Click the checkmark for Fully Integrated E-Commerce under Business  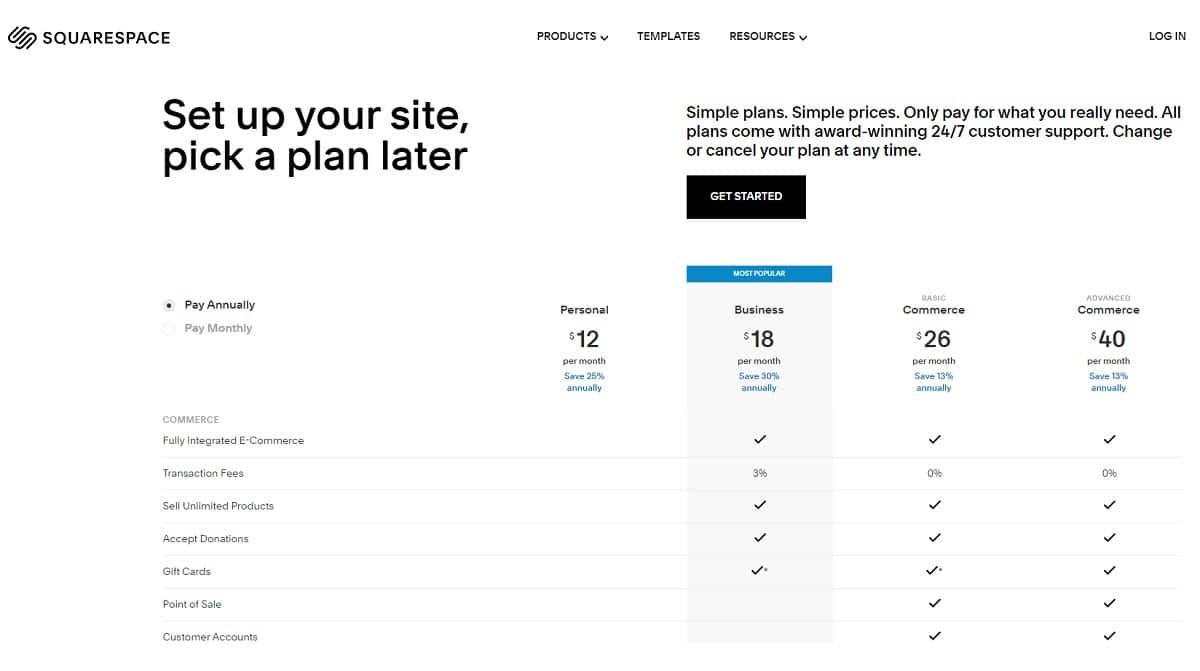(760, 439)
